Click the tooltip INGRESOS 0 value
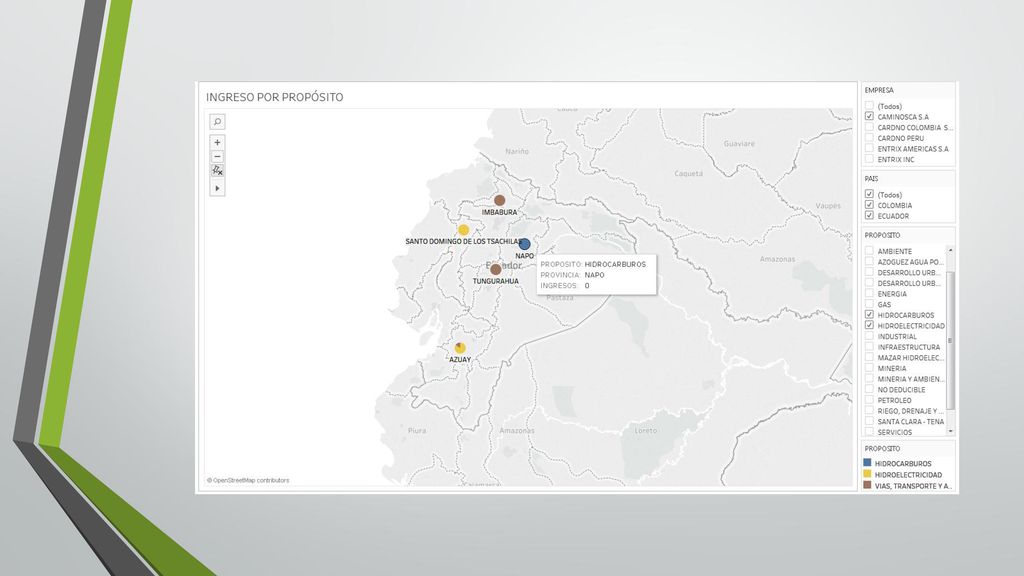 coord(587,285)
